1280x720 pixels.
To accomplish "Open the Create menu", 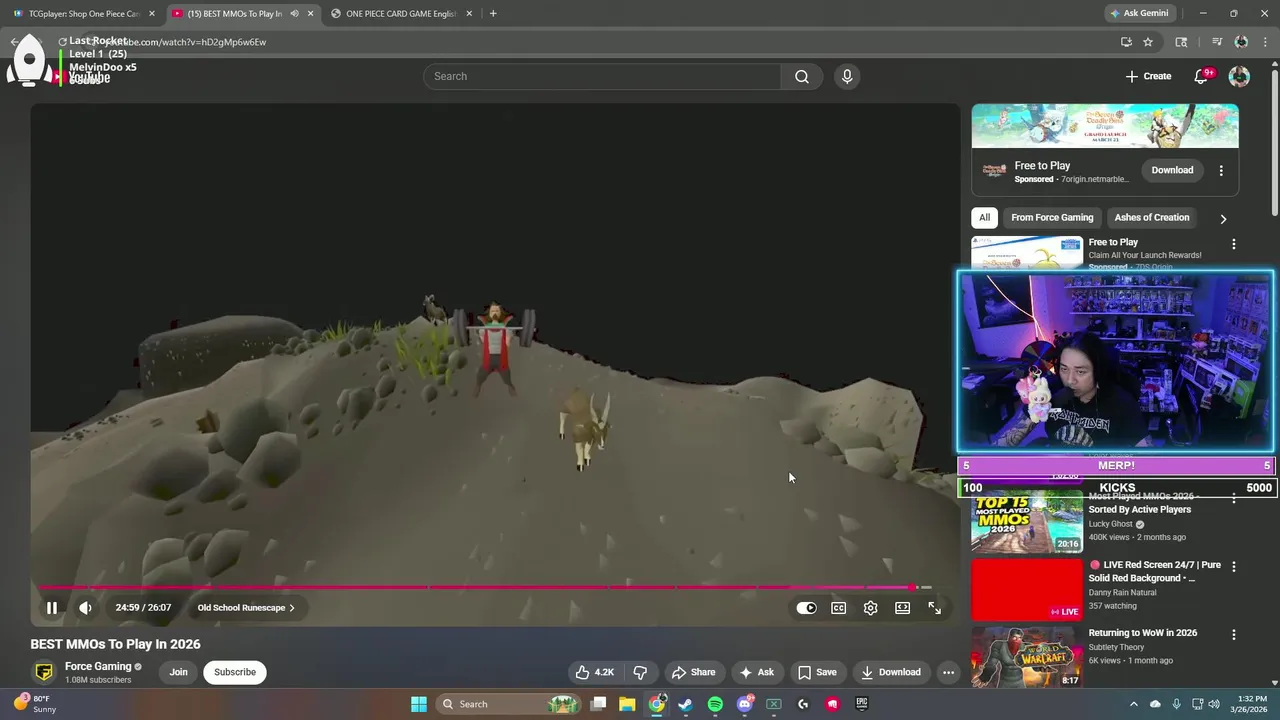I will tap(1148, 76).
